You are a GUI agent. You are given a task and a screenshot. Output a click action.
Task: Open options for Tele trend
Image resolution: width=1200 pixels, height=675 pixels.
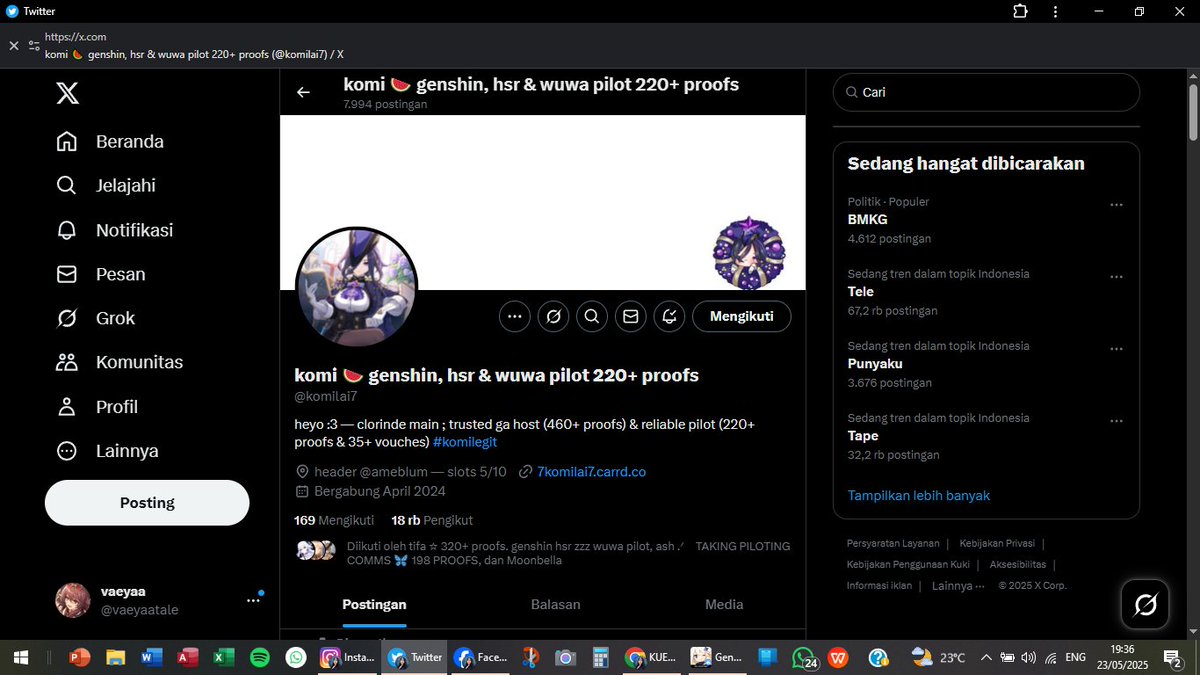tap(1116, 277)
